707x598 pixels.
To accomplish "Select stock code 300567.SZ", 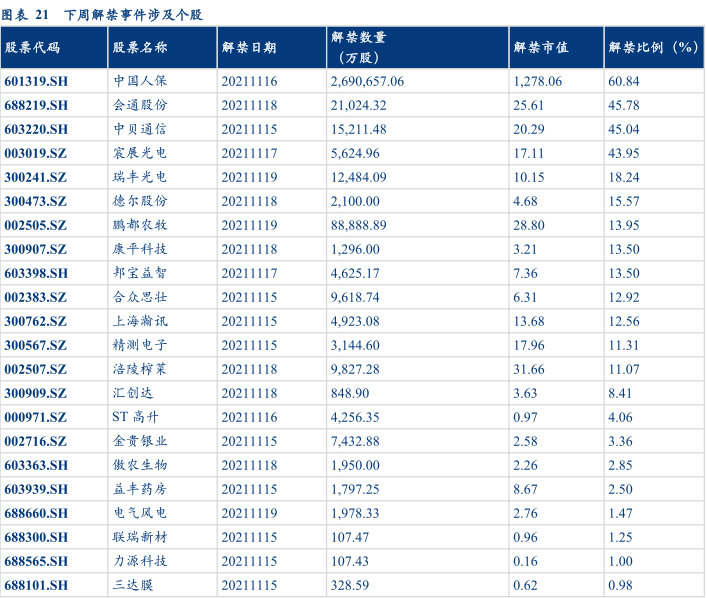I will 36,345.
